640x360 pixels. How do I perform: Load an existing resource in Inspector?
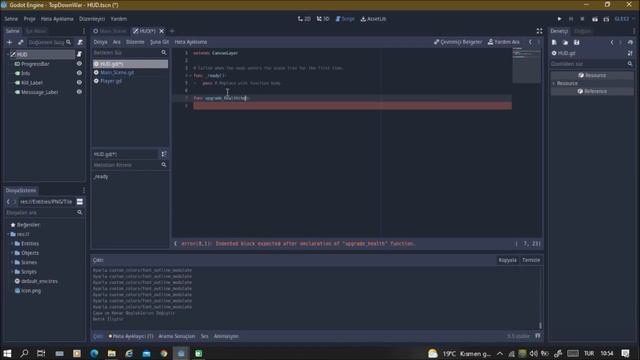(x=565, y=42)
